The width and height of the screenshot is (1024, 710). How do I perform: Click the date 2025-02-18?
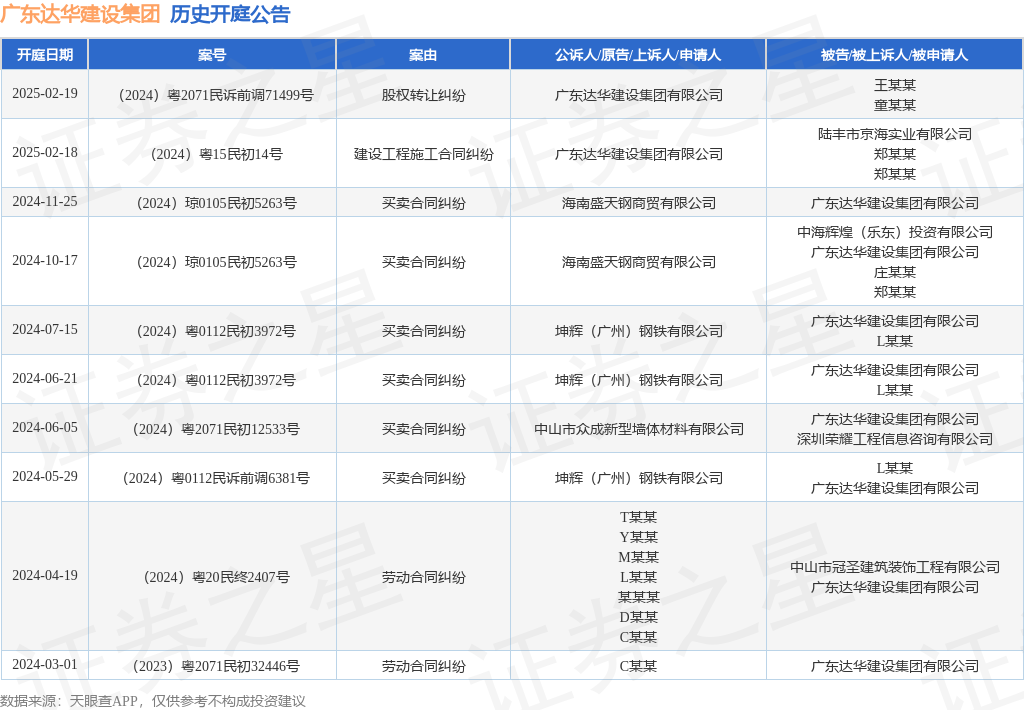(x=44, y=152)
